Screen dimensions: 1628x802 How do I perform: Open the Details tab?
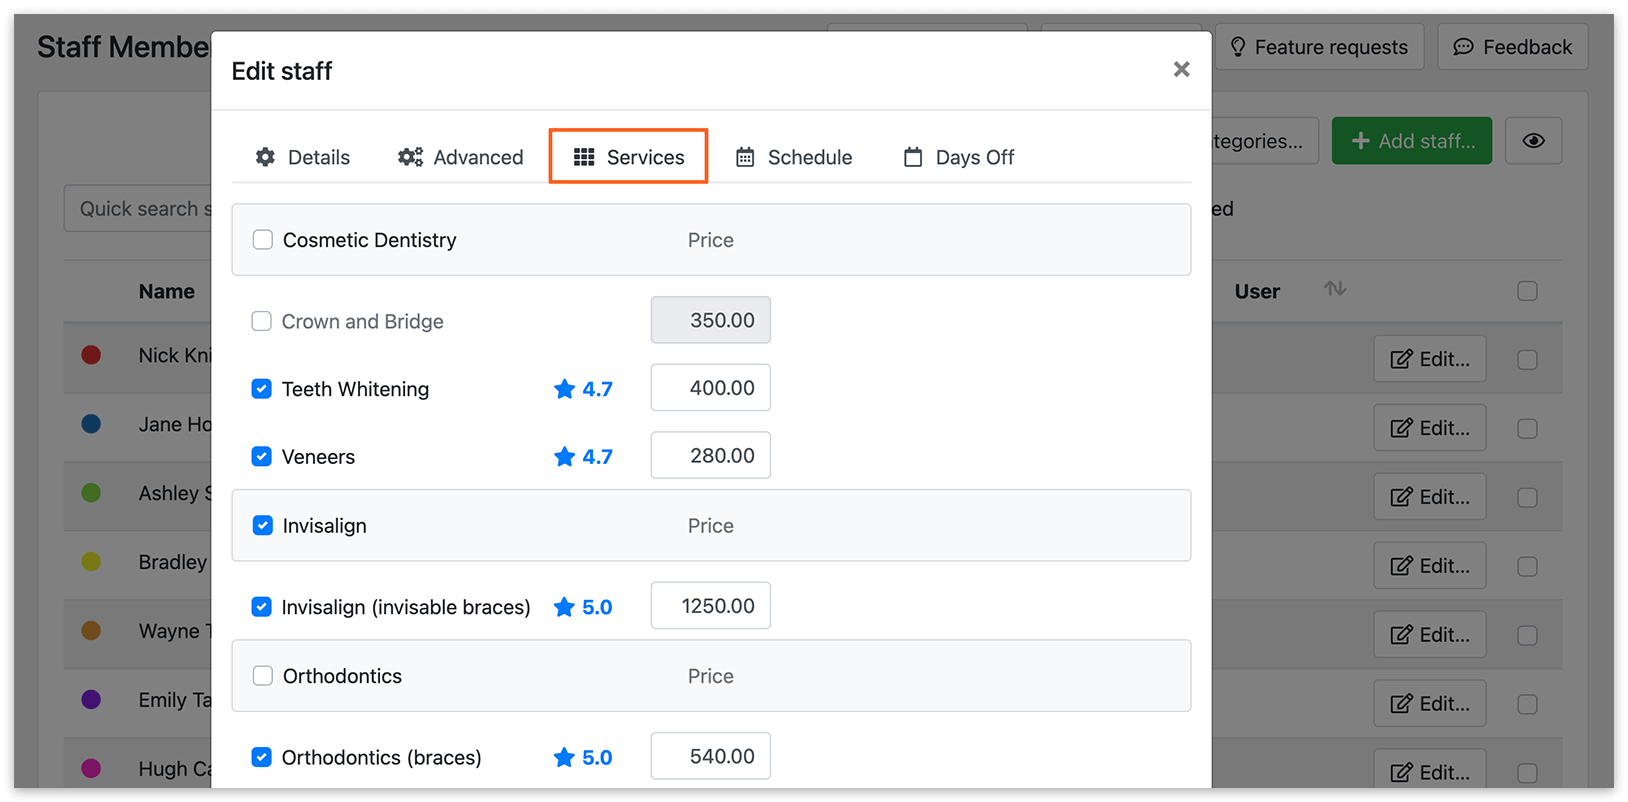303,157
